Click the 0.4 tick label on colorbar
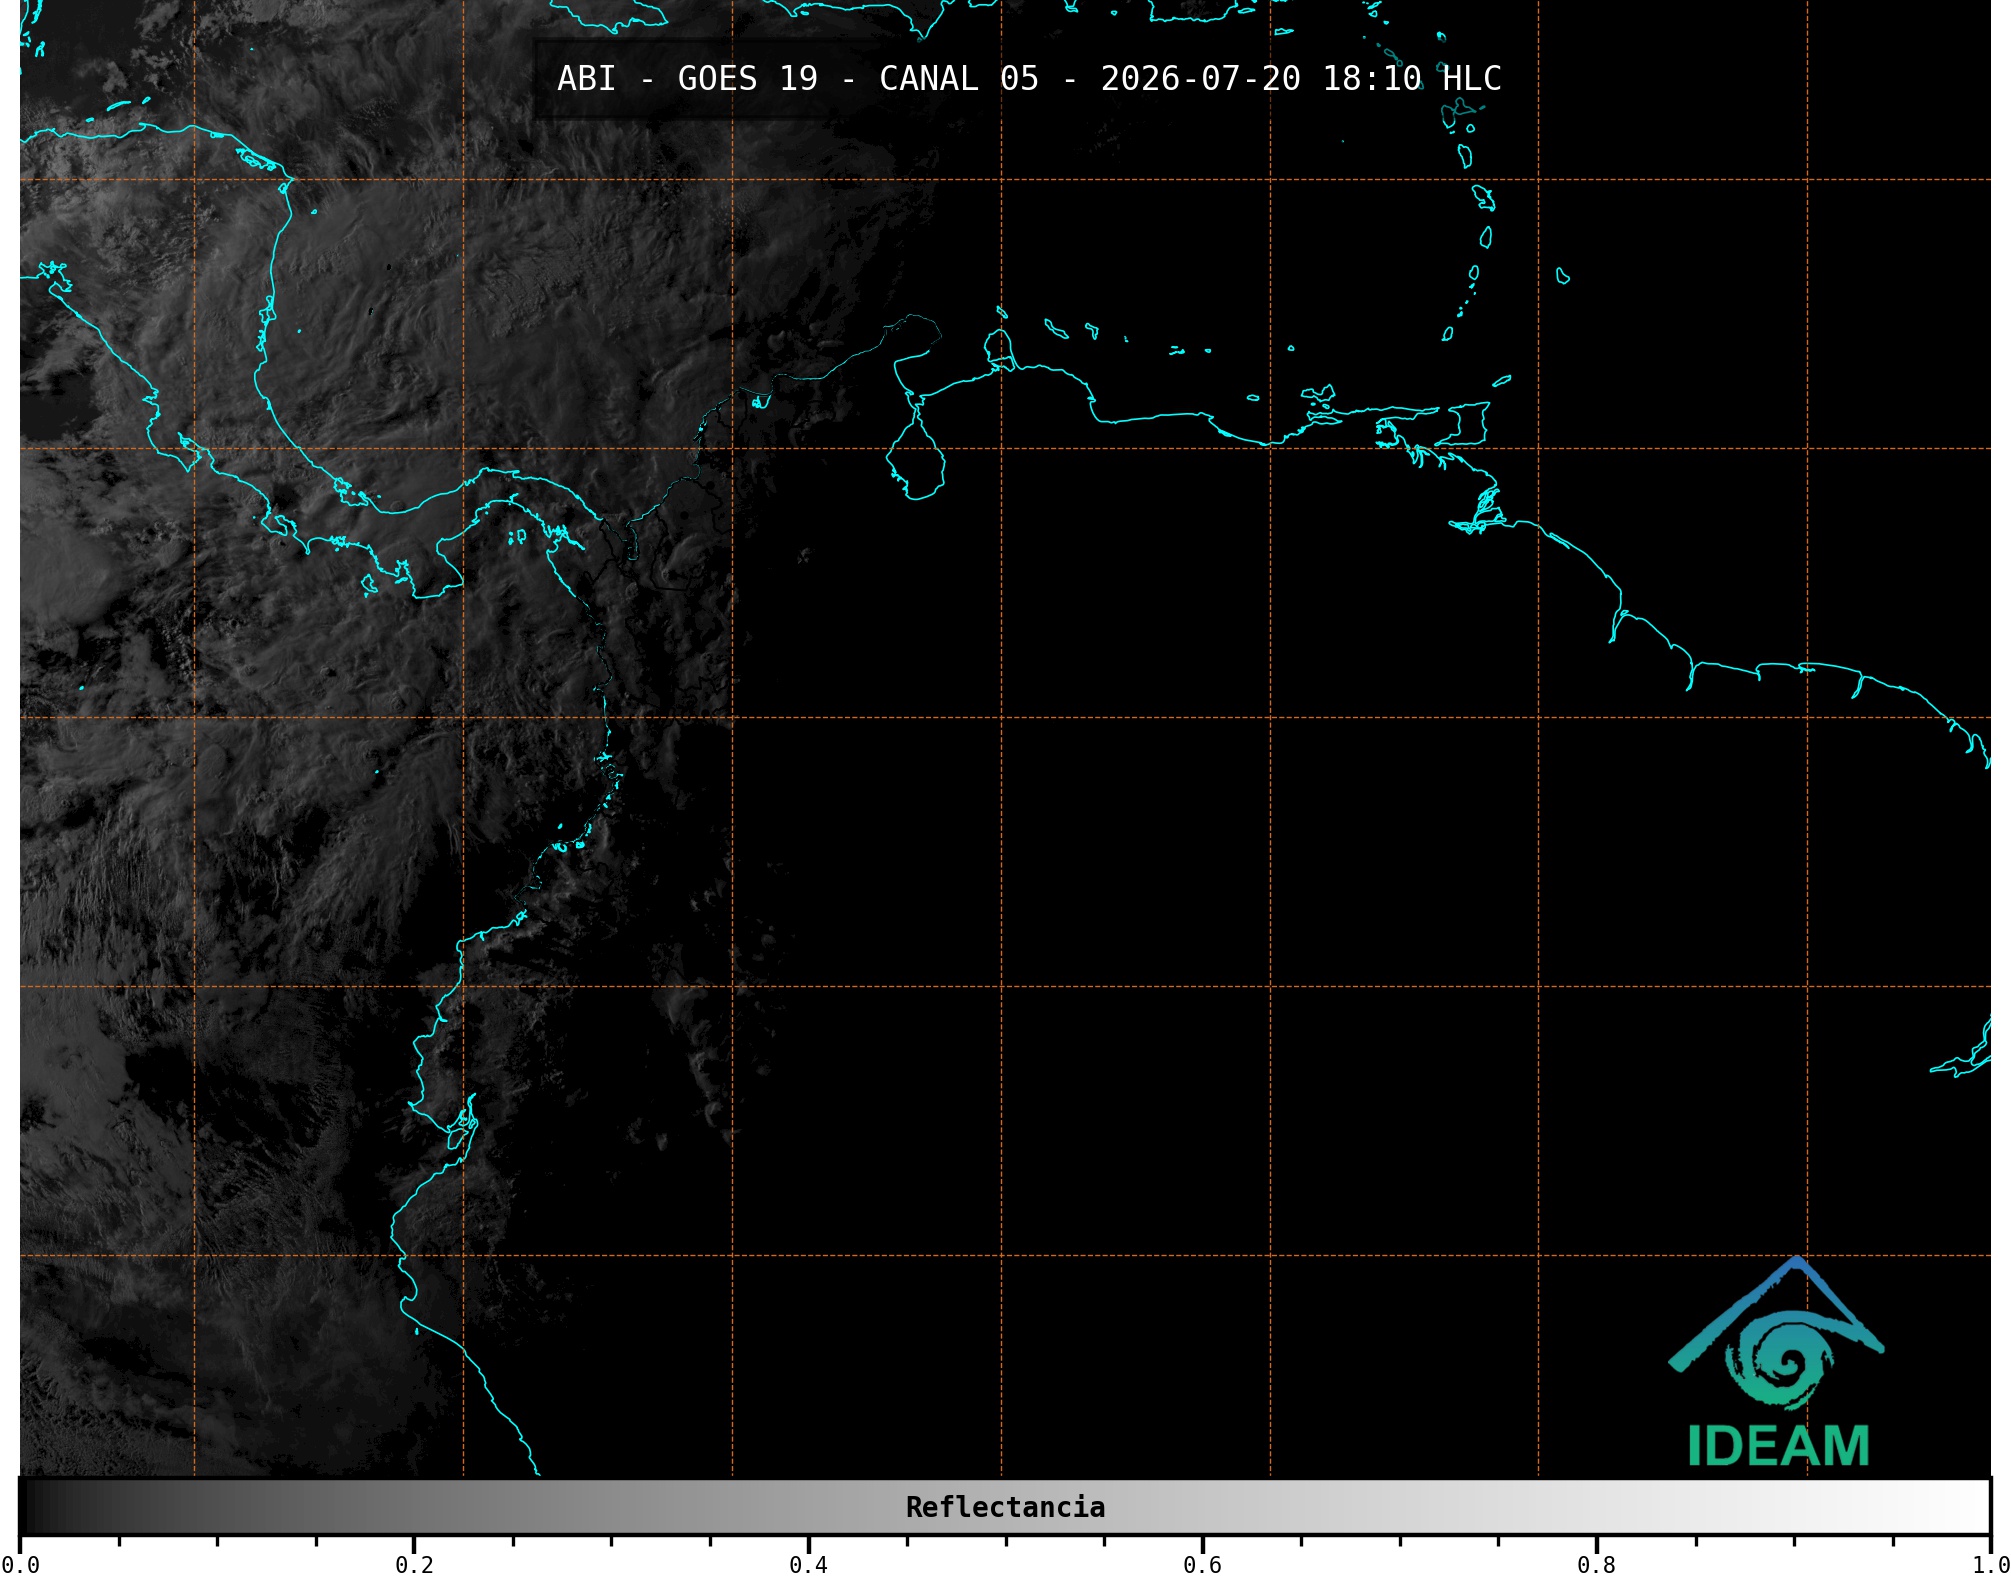This screenshot has width=2011, height=1577. pyautogui.click(x=808, y=1564)
